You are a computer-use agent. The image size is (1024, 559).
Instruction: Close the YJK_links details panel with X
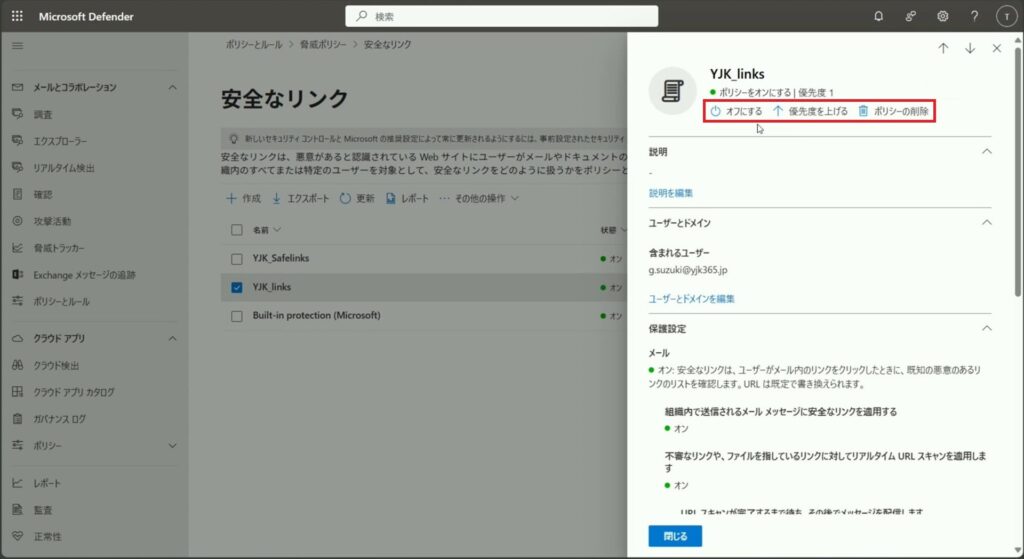[x=997, y=48]
